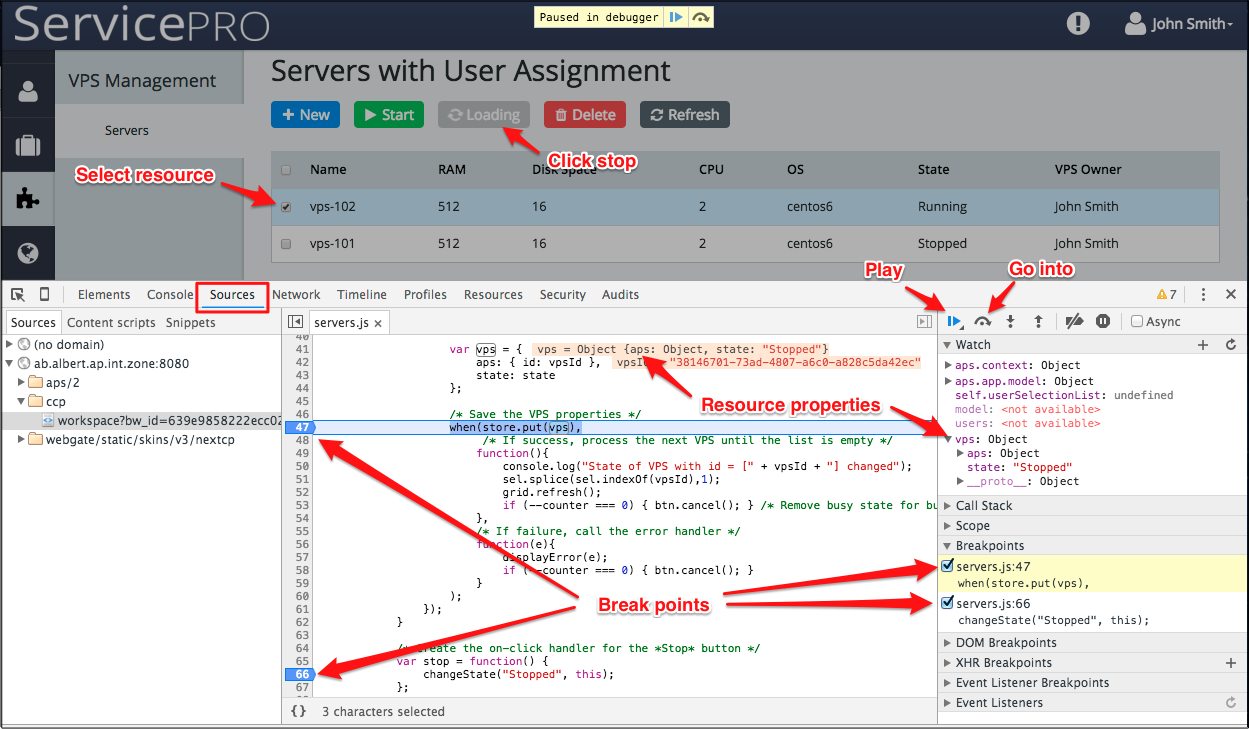Click the green Start button
The height and width of the screenshot is (729, 1249).
[x=388, y=115]
